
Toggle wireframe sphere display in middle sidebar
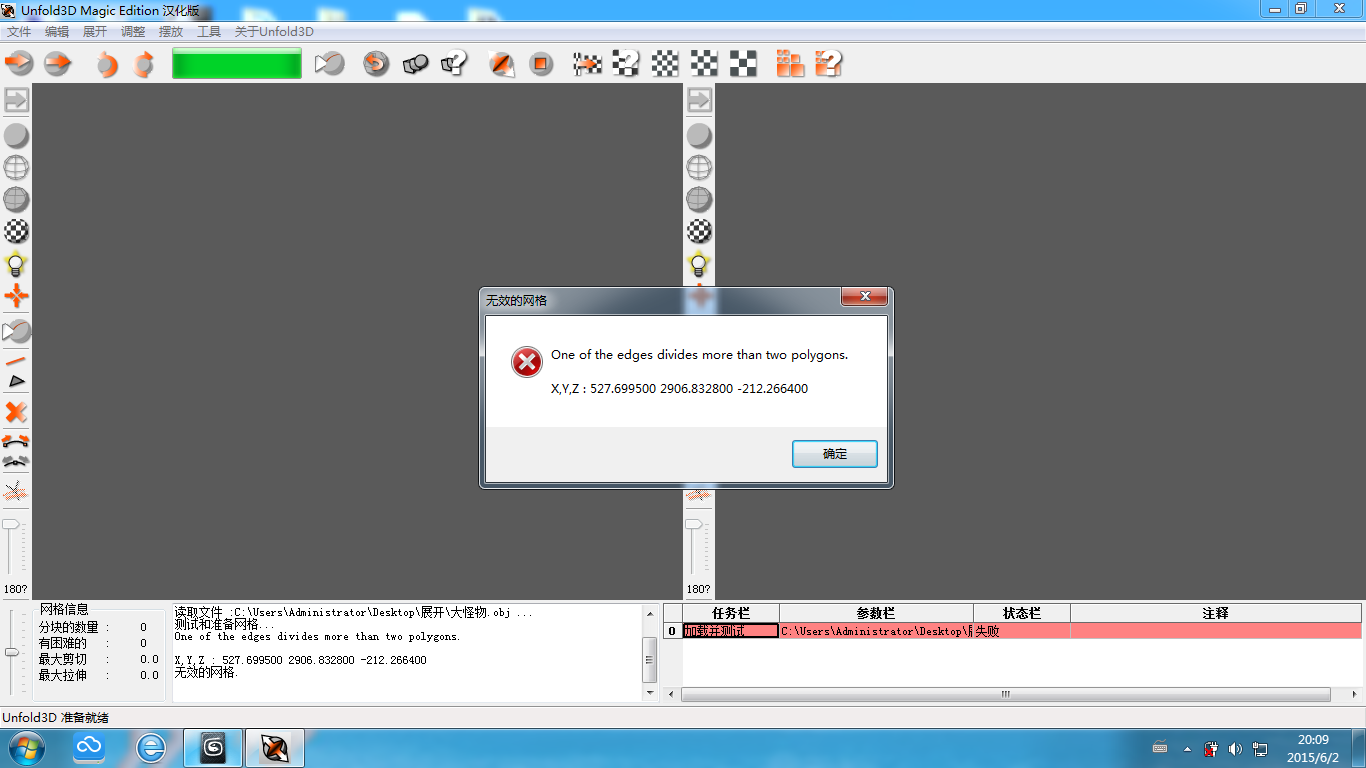point(699,168)
